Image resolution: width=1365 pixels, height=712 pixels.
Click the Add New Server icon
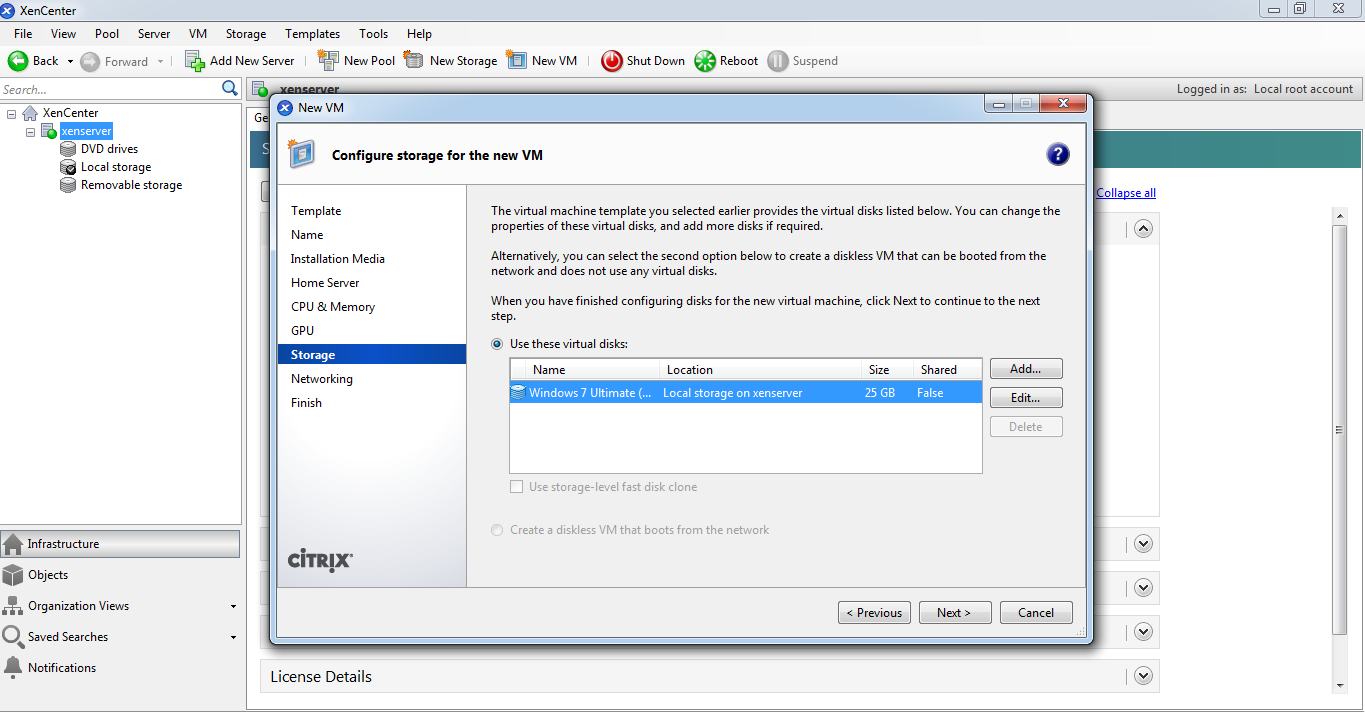(195, 61)
